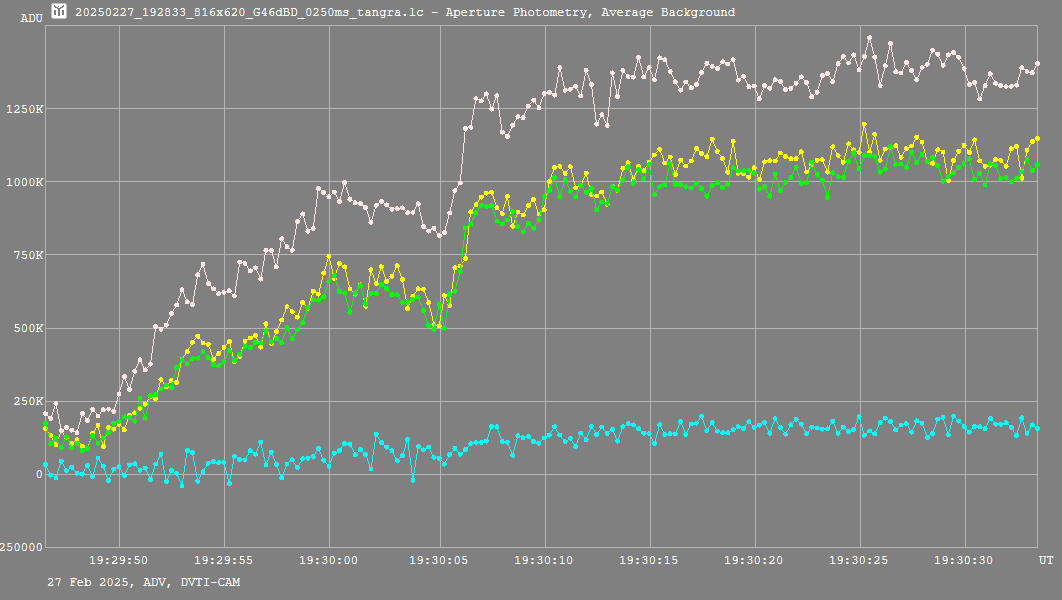Click the 27 Feb 2025 date footer text

(x=143, y=582)
